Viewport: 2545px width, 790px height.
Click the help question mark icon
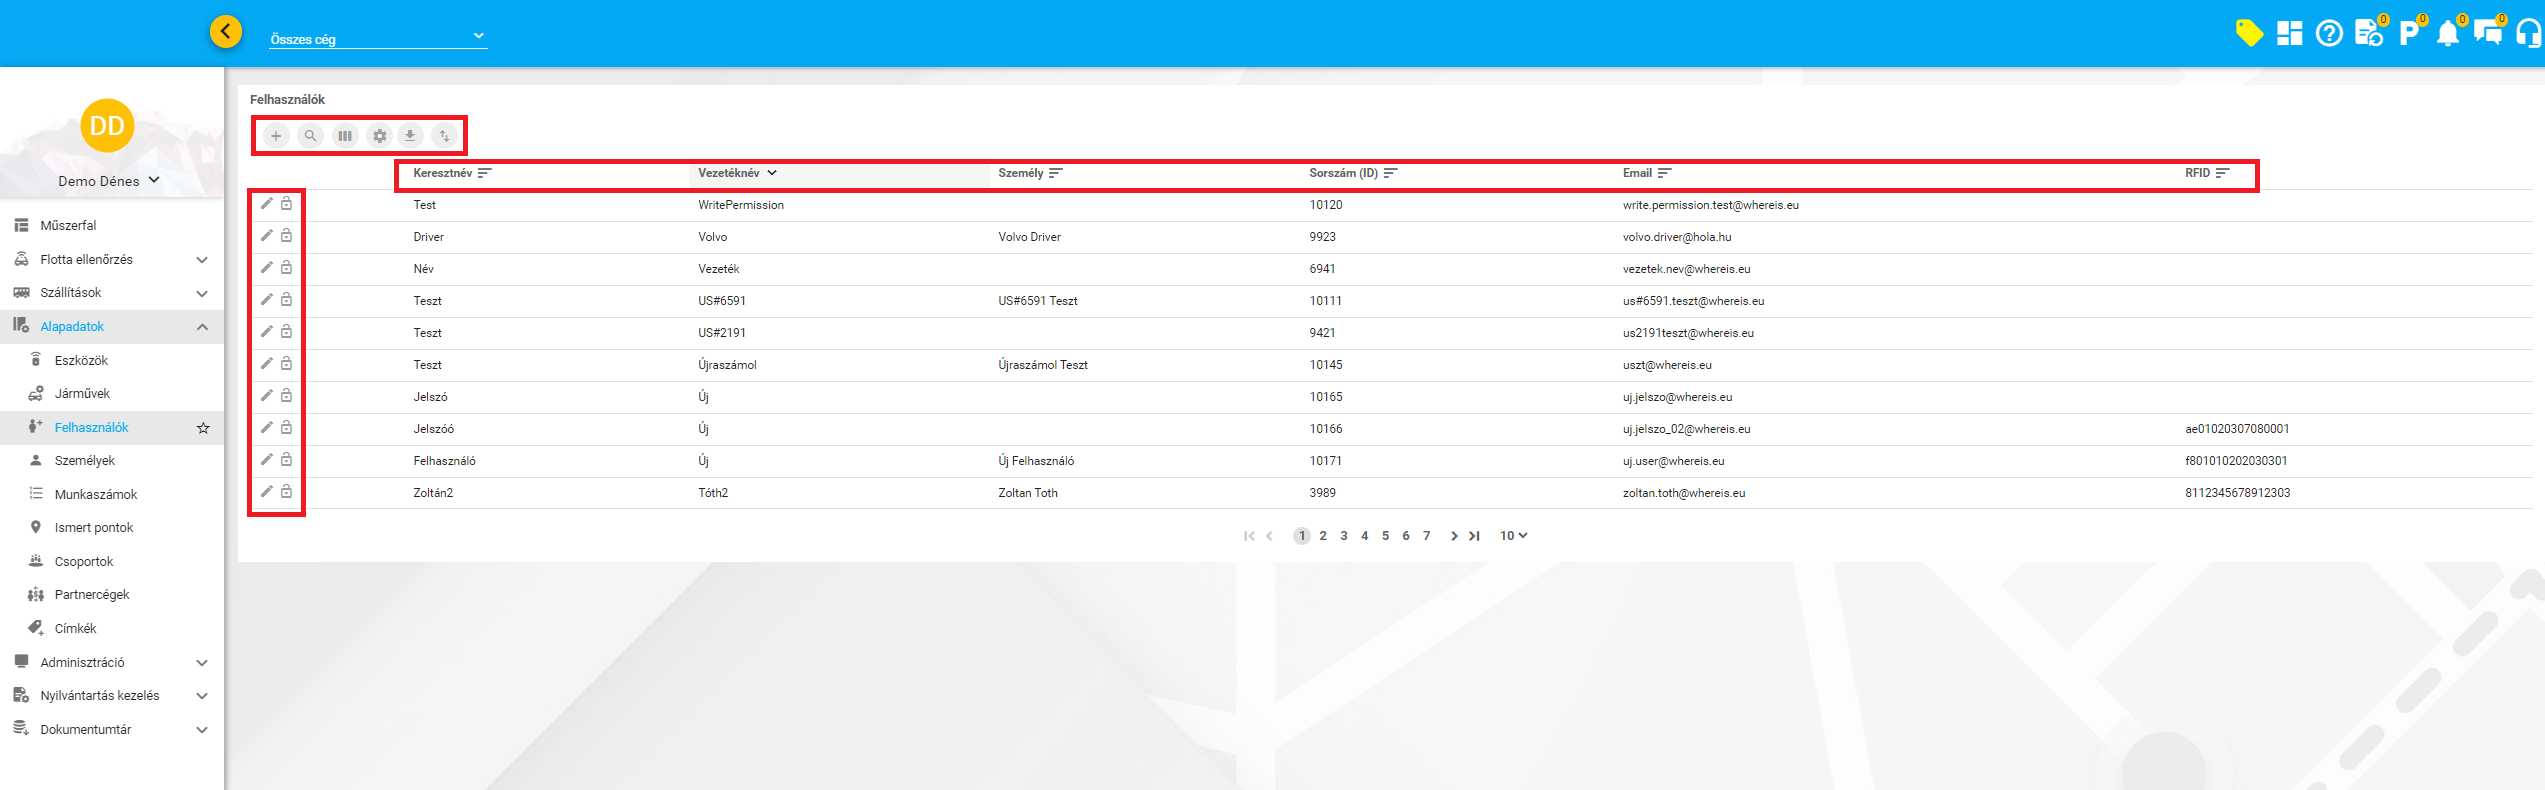2329,34
